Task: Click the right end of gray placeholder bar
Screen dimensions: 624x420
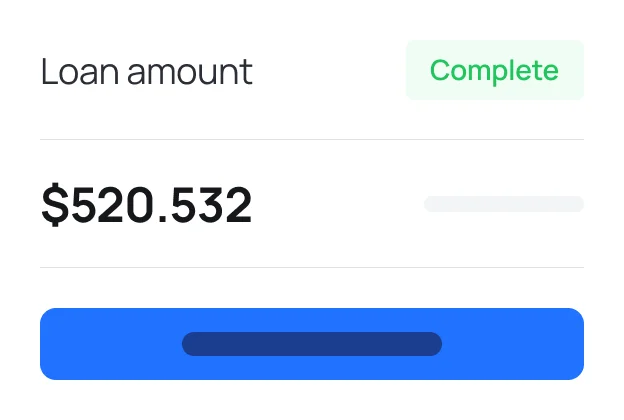Action: tap(577, 204)
